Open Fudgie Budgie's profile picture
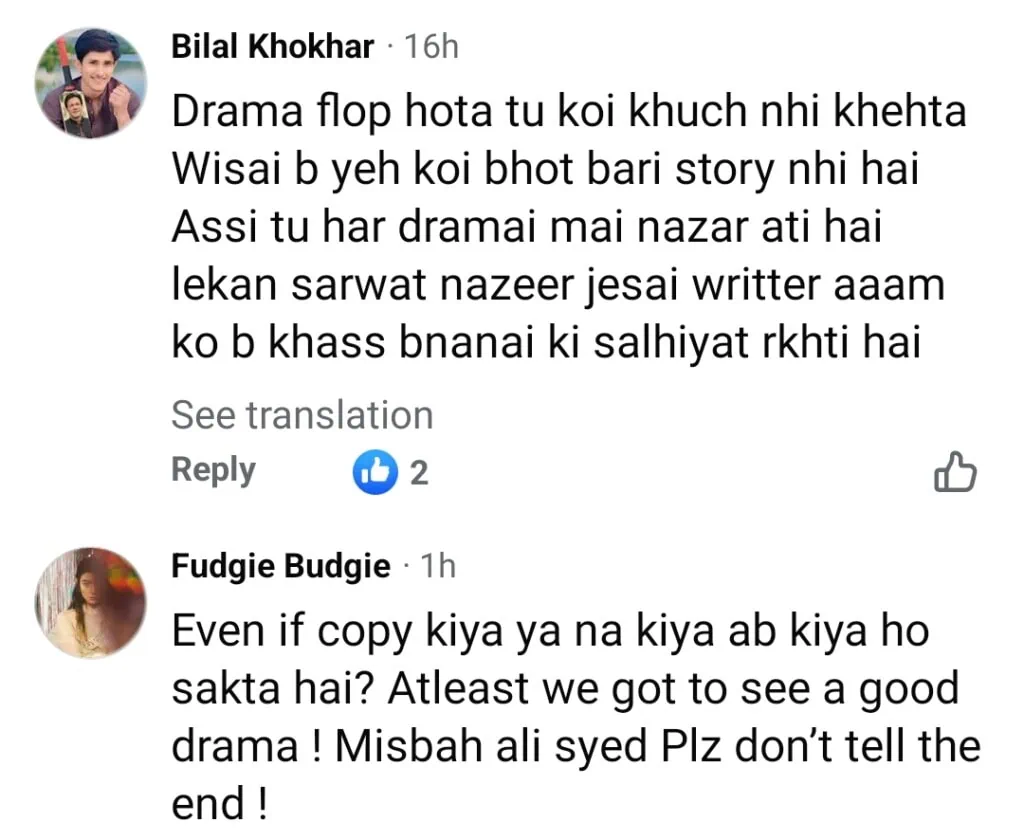 pos(91,602)
